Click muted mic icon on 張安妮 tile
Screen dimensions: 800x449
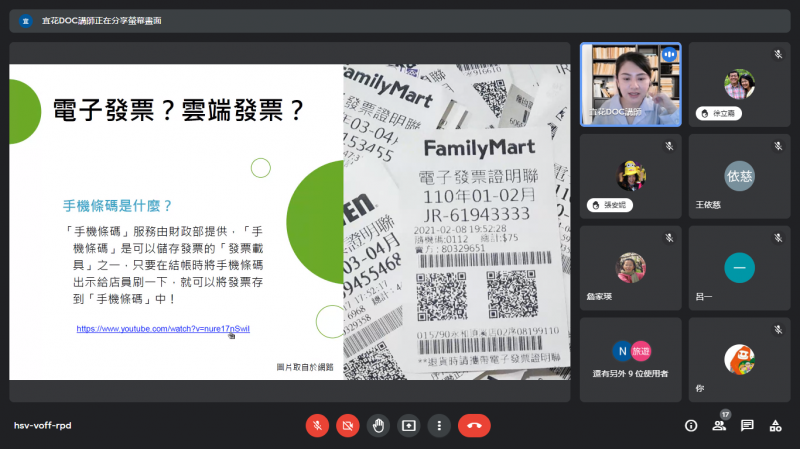coord(669,146)
